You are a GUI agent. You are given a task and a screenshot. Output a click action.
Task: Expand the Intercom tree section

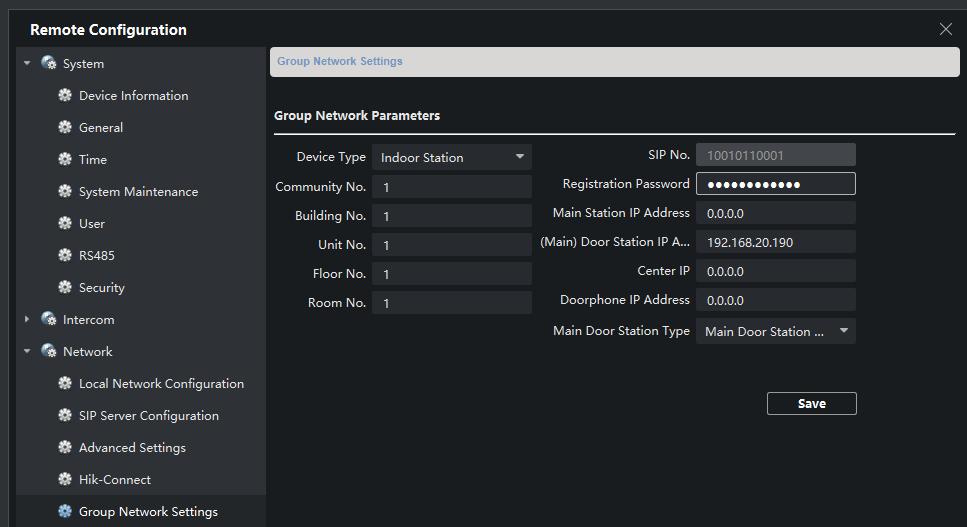click(x=27, y=320)
